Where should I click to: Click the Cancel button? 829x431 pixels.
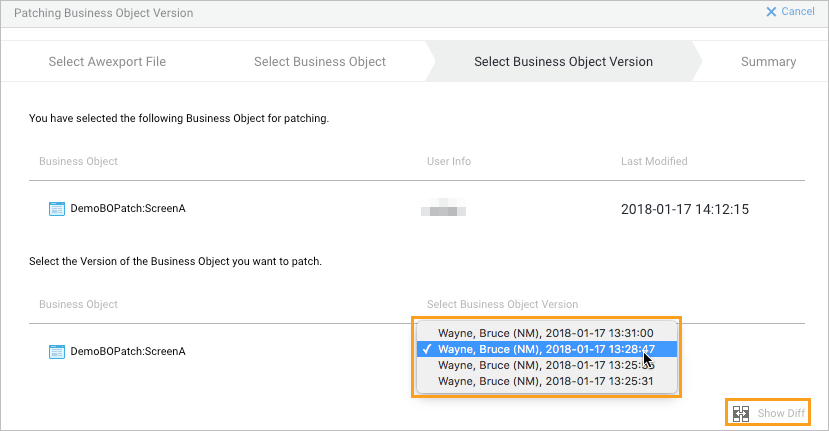(x=790, y=12)
